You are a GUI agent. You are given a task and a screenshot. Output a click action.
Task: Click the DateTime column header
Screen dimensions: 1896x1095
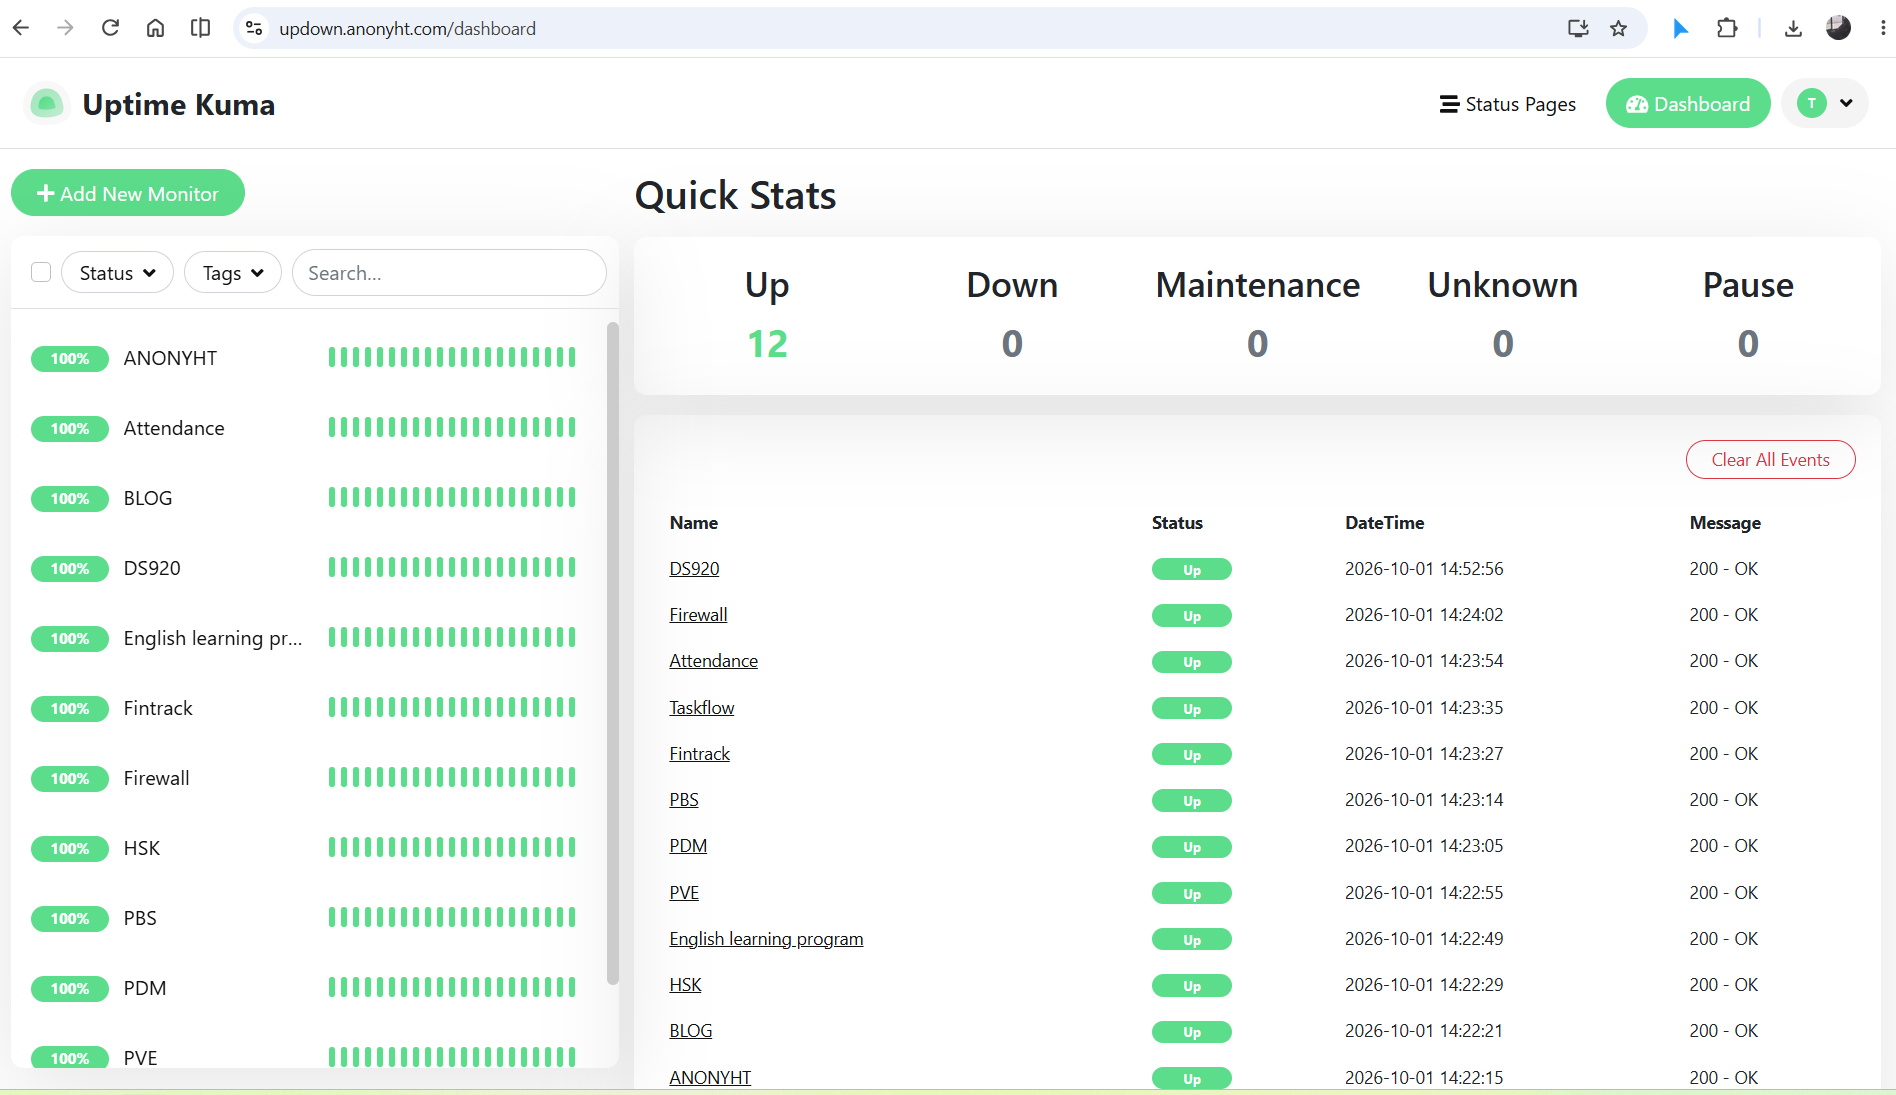[x=1384, y=522]
